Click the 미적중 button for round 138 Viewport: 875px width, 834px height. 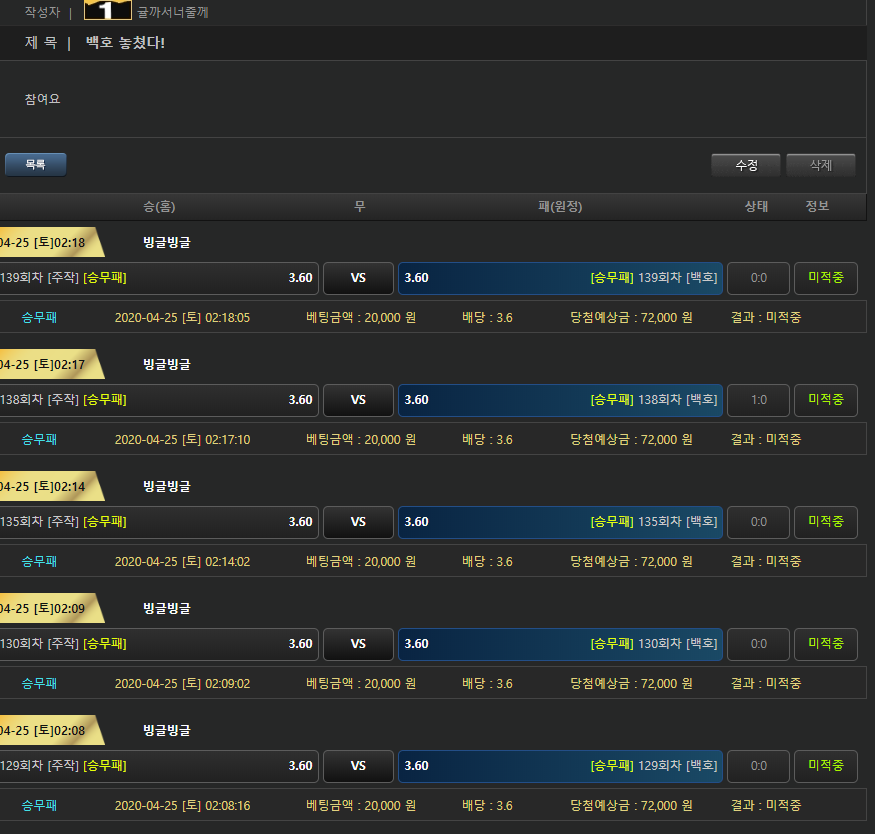[x=825, y=400]
